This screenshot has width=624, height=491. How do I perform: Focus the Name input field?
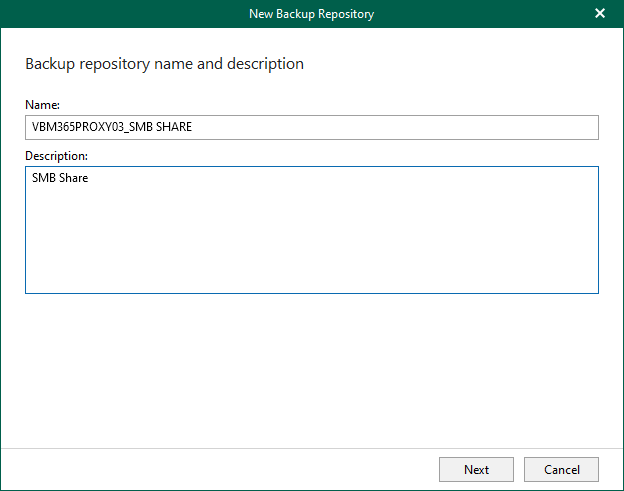[311, 127]
